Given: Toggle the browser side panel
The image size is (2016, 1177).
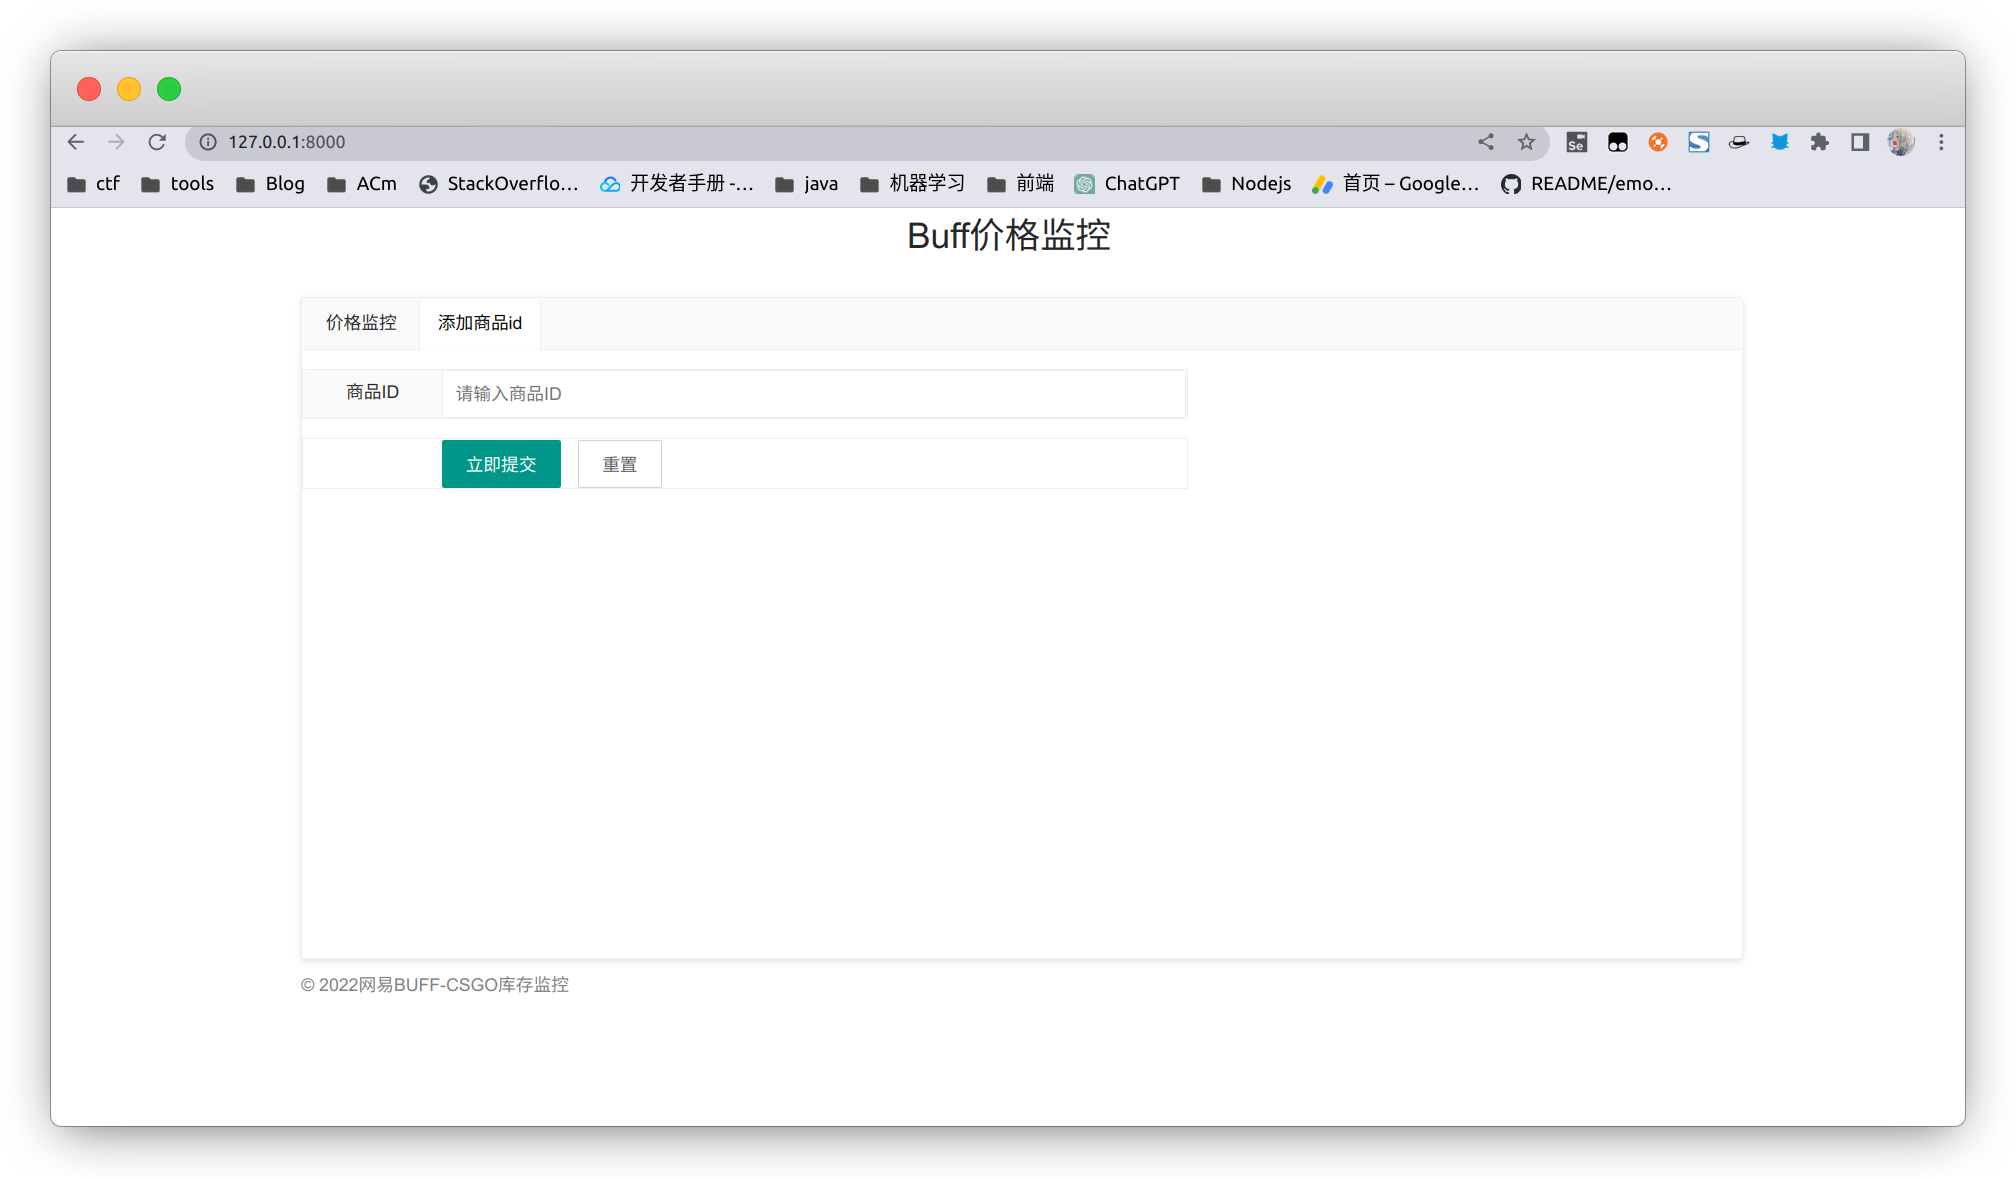Looking at the screenshot, I should coord(1859,142).
